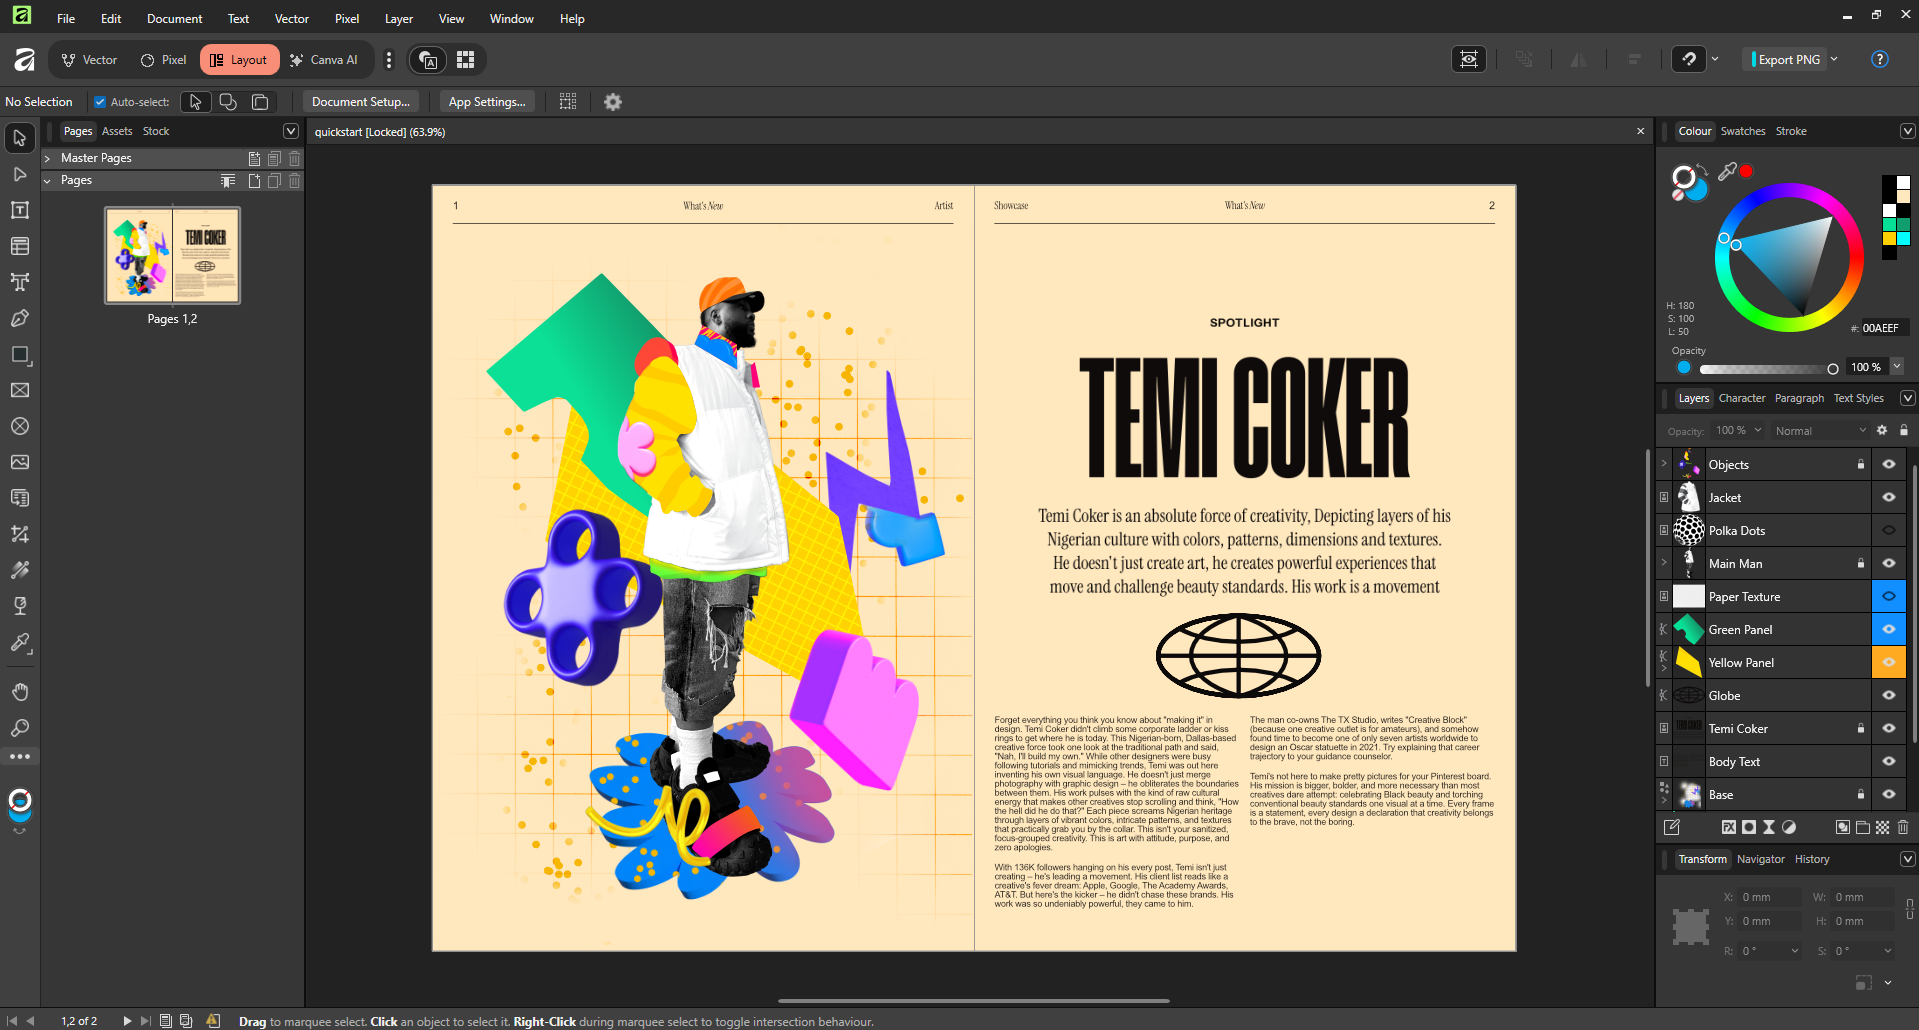Click the Export PNG button
Image resolution: width=1919 pixels, height=1030 pixels.
(x=1787, y=59)
